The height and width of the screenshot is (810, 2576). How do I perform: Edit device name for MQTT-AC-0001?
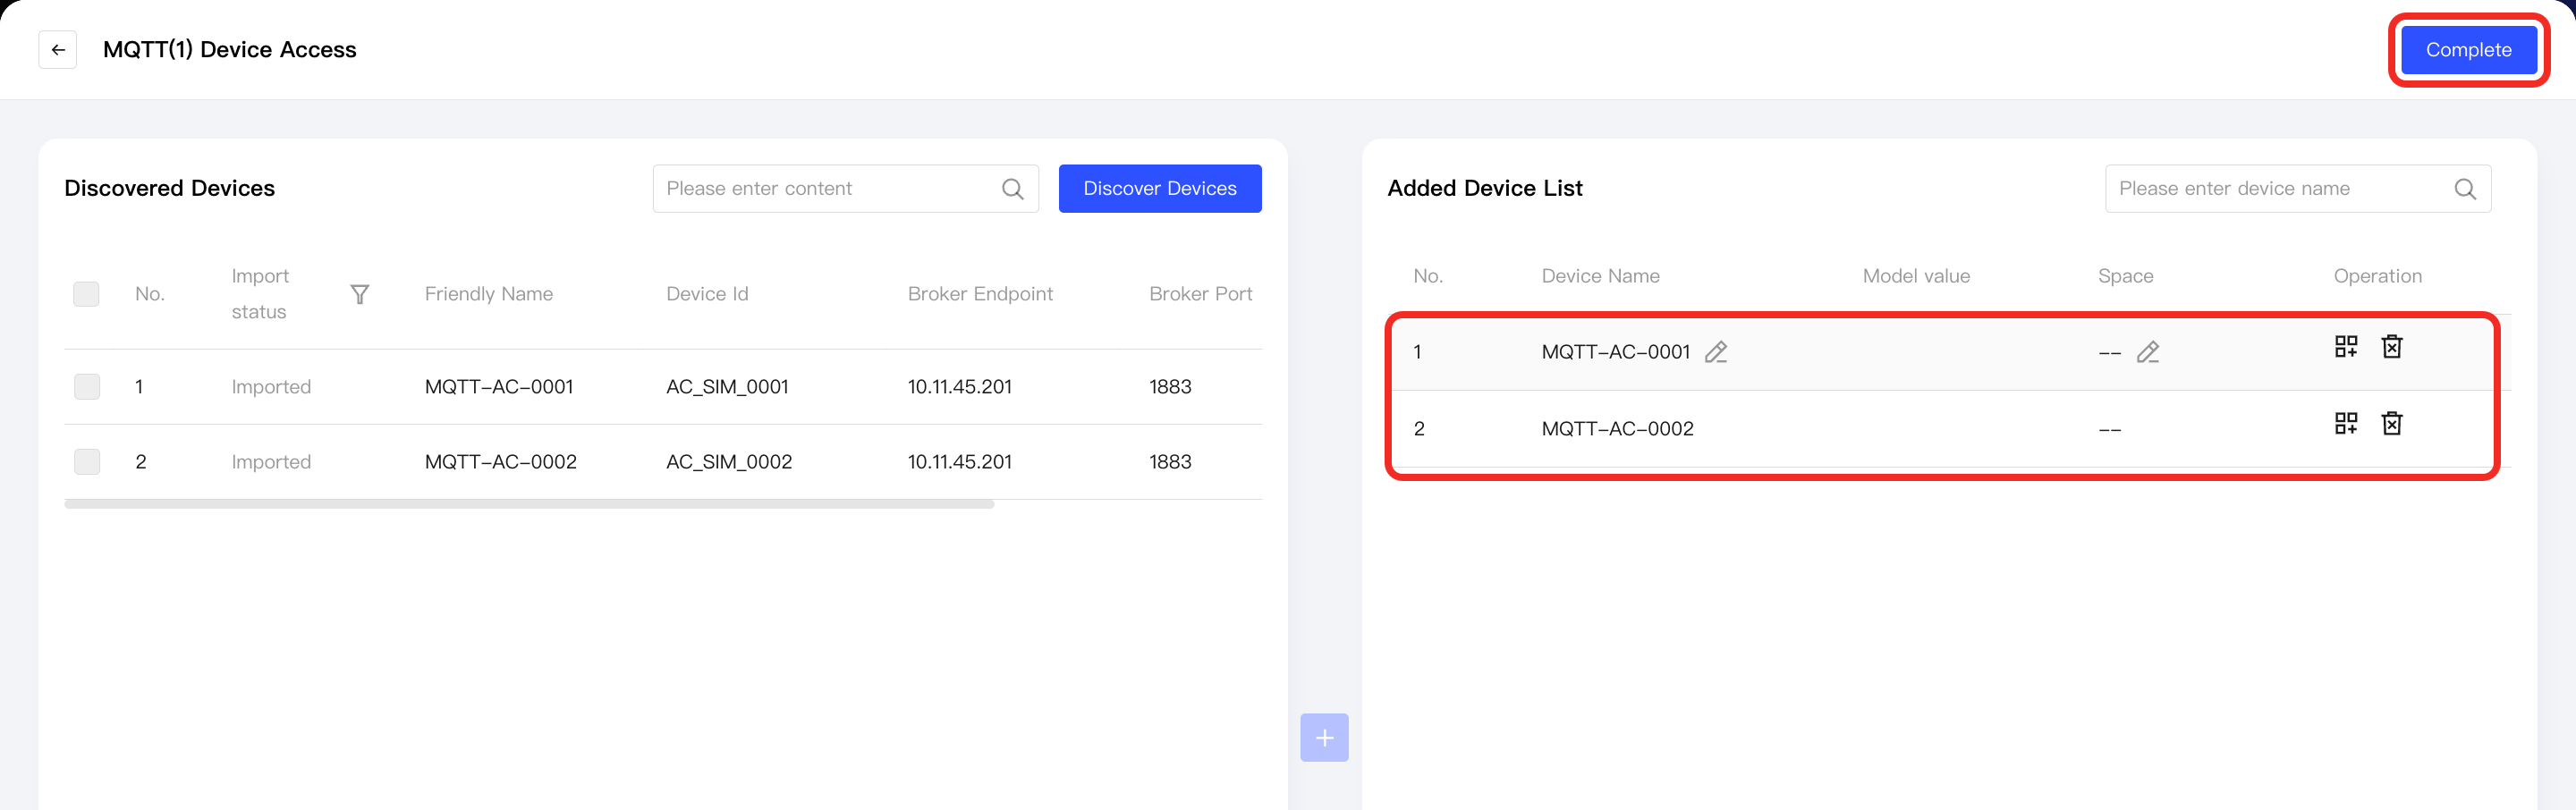coord(1716,352)
